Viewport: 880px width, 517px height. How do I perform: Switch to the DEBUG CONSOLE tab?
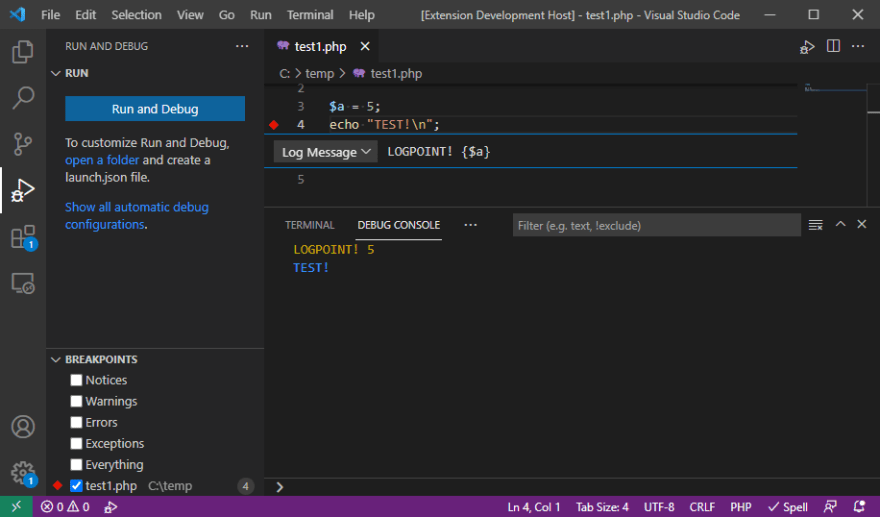tap(399, 225)
